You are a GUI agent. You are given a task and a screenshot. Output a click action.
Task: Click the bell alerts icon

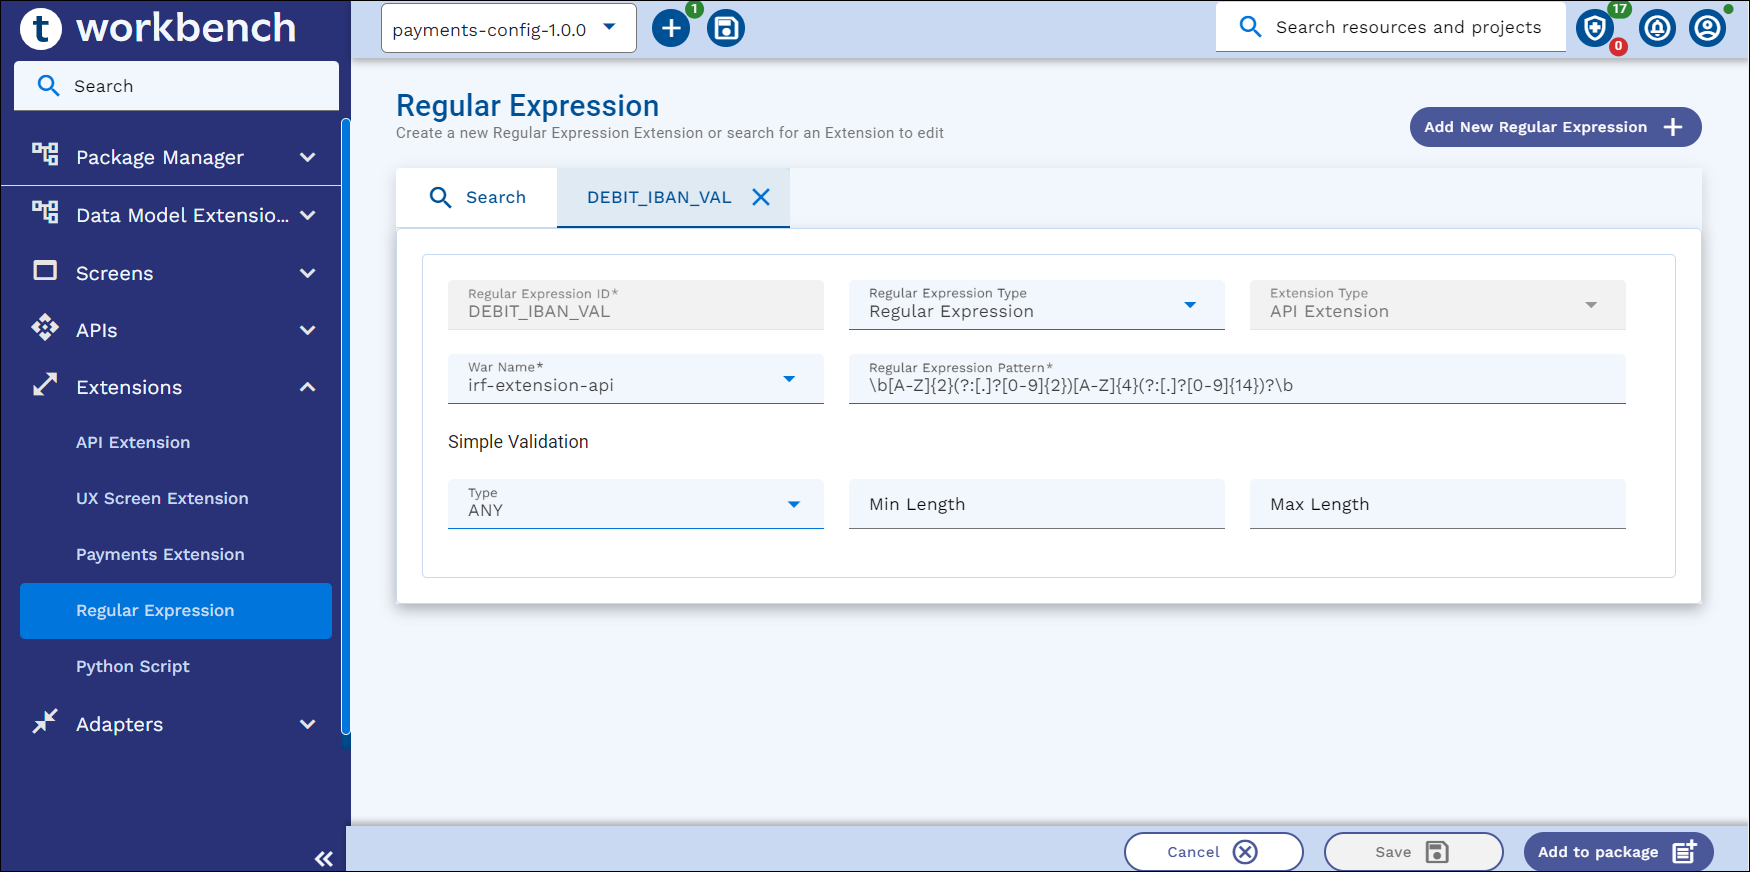point(1657,28)
